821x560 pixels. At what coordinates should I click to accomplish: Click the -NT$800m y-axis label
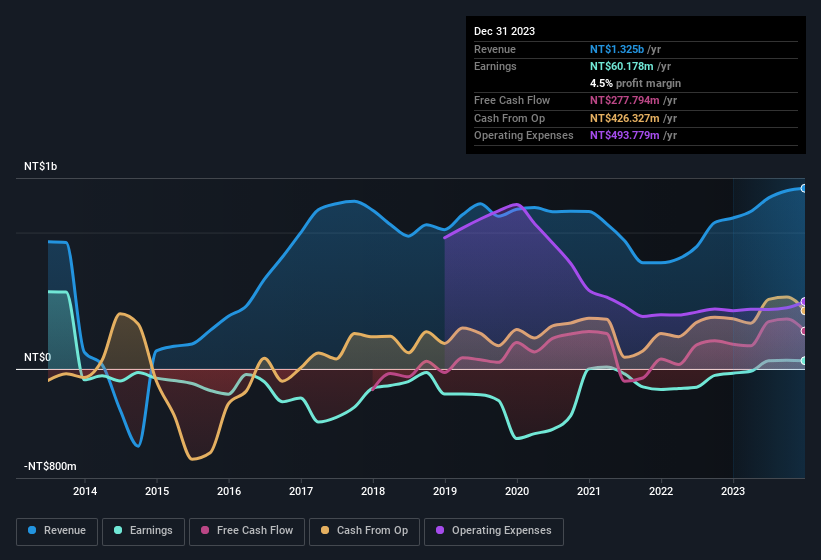(x=50, y=466)
